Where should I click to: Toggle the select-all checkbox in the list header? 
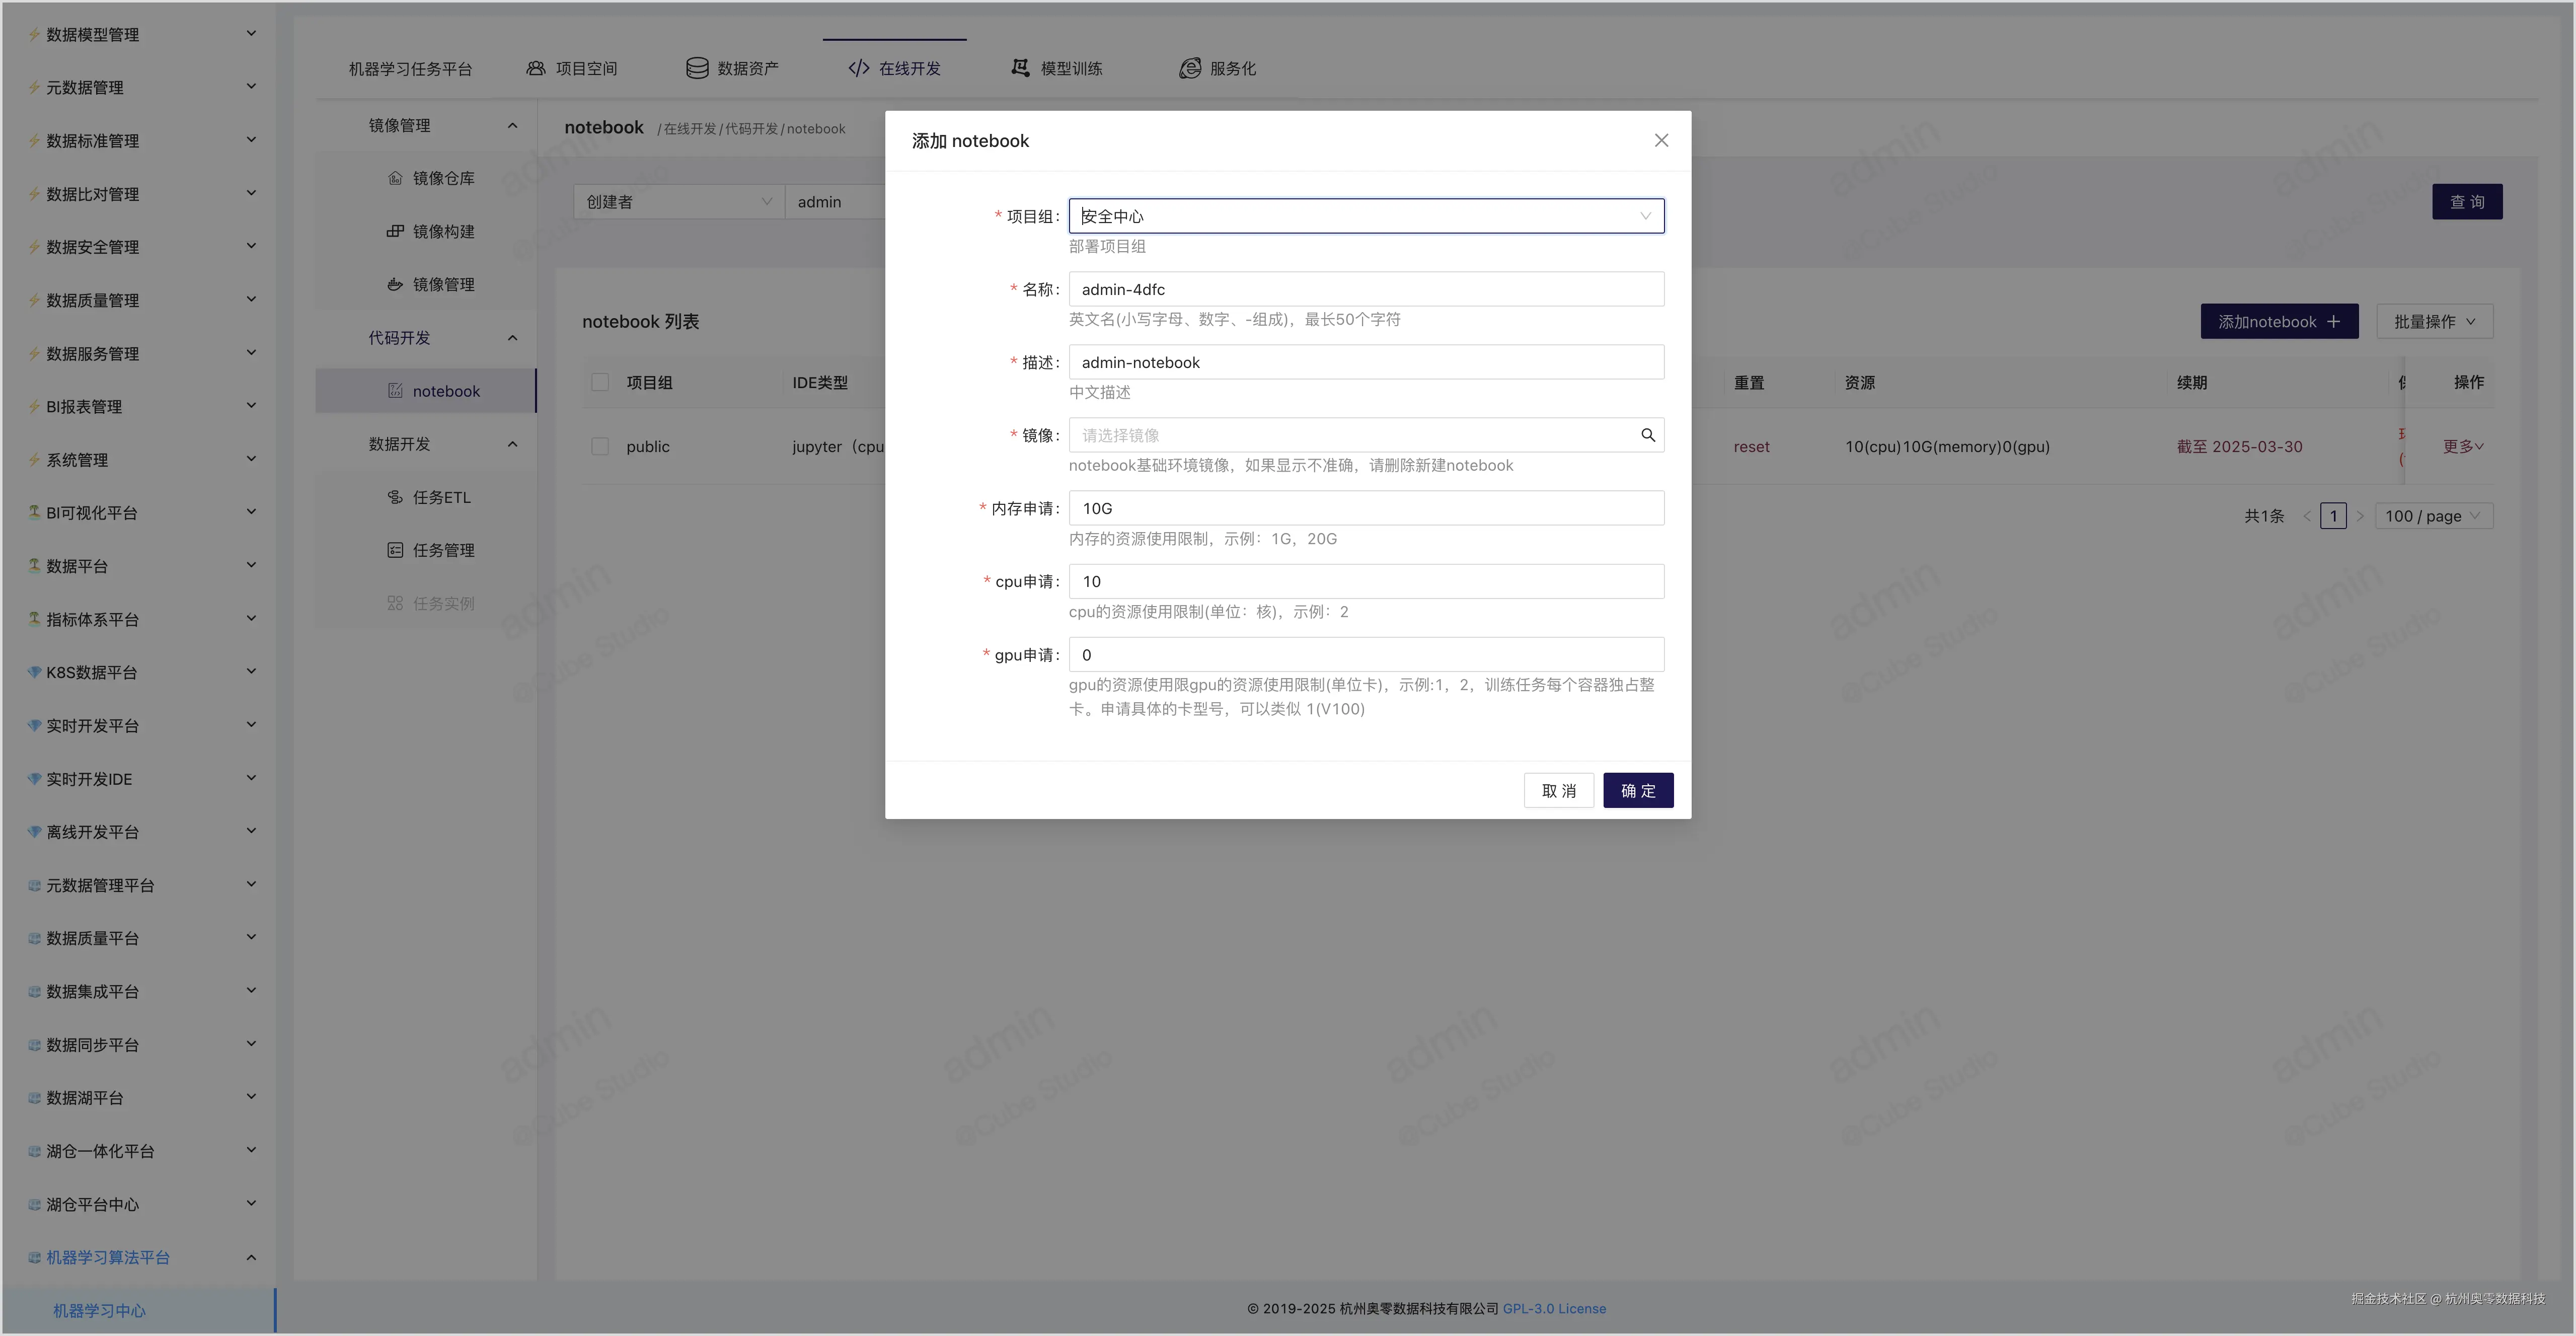(x=600, y=382)
